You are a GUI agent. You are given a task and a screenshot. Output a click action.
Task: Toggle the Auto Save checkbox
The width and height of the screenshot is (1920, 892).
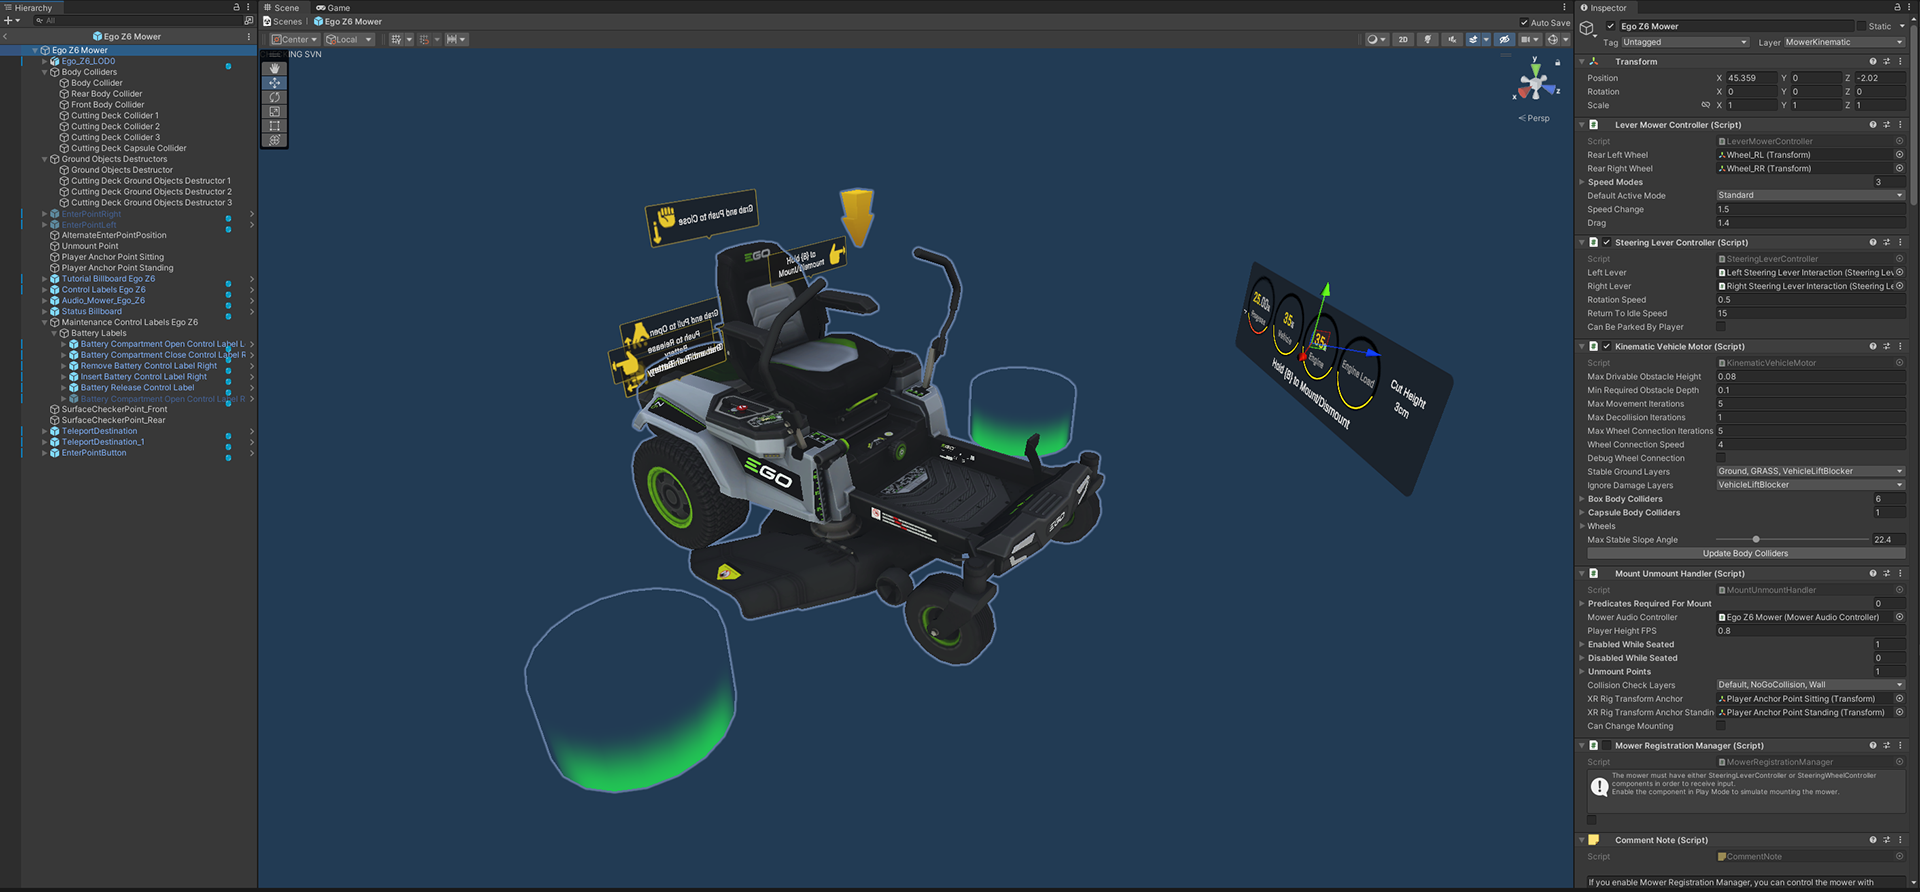tap(1524, 22)
